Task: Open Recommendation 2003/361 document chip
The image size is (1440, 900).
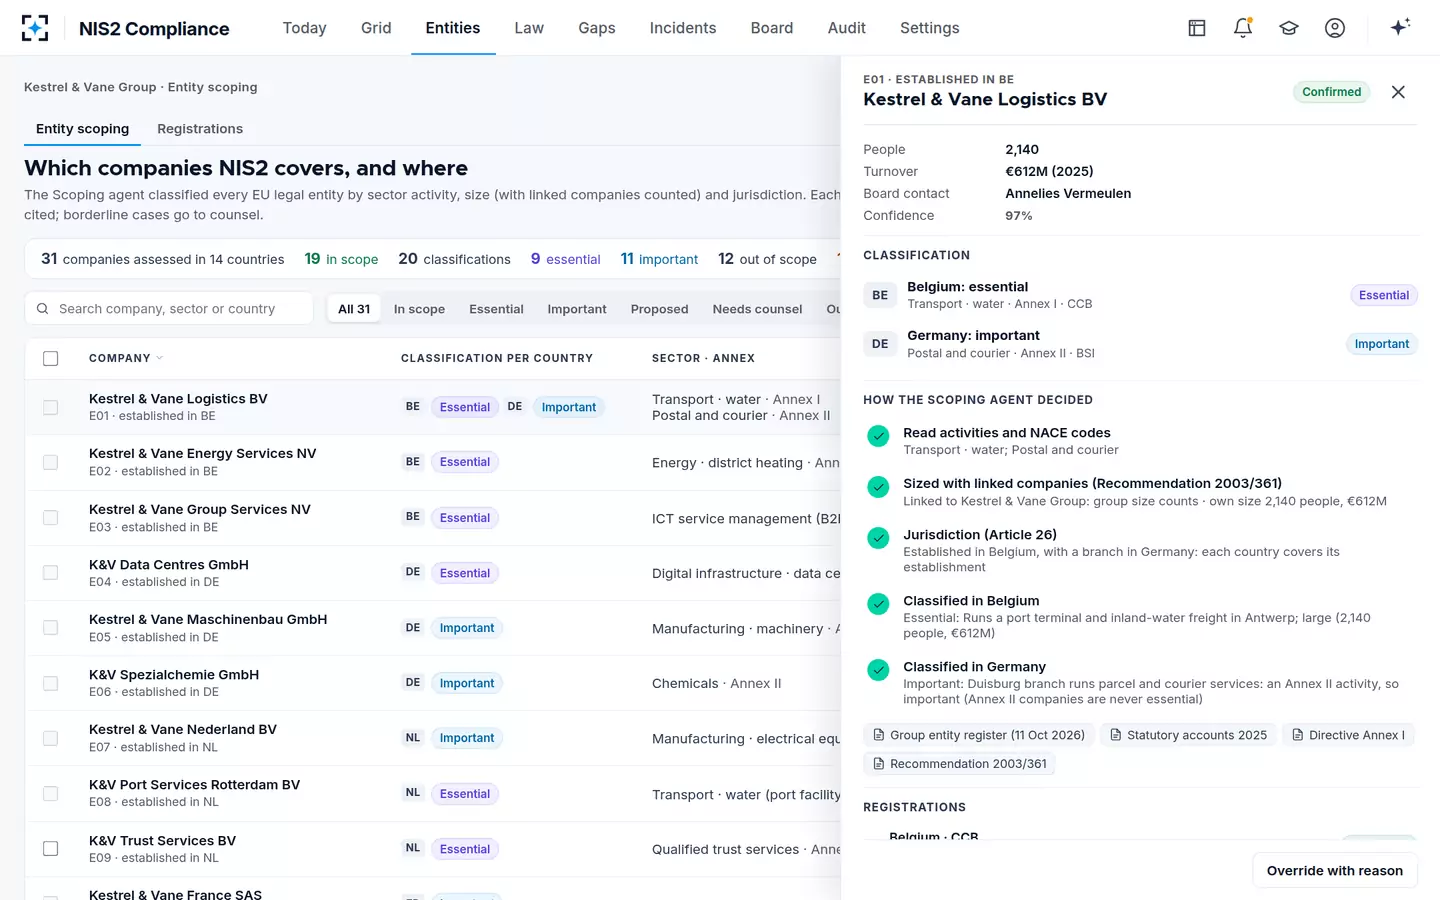Action: (959, 764)
